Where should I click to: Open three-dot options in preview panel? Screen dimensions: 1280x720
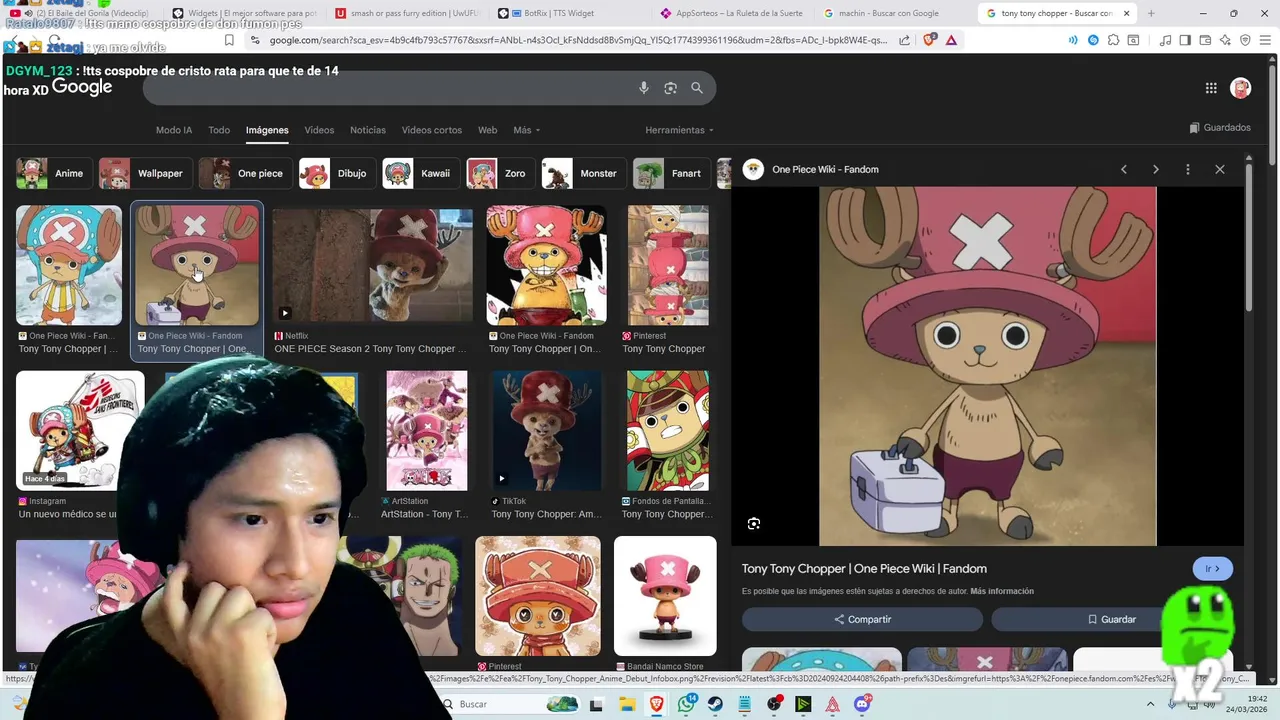coord(1188,169)
